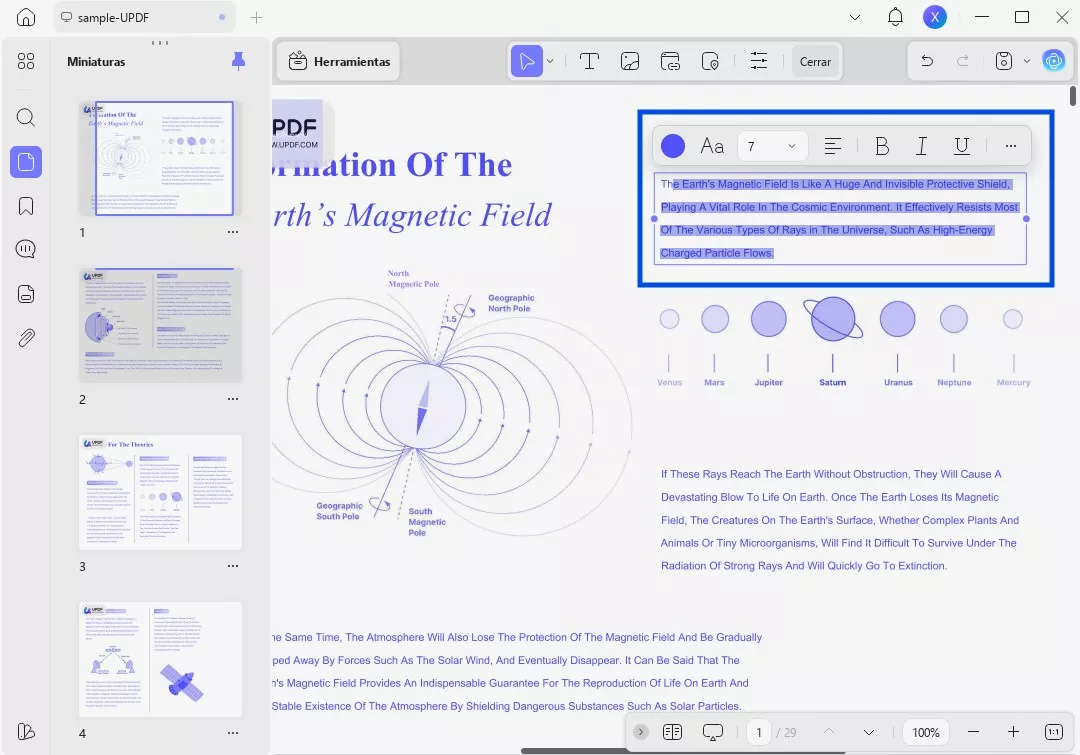Click the Saturn planet label

pyautogui.click(x=832, y=382)
